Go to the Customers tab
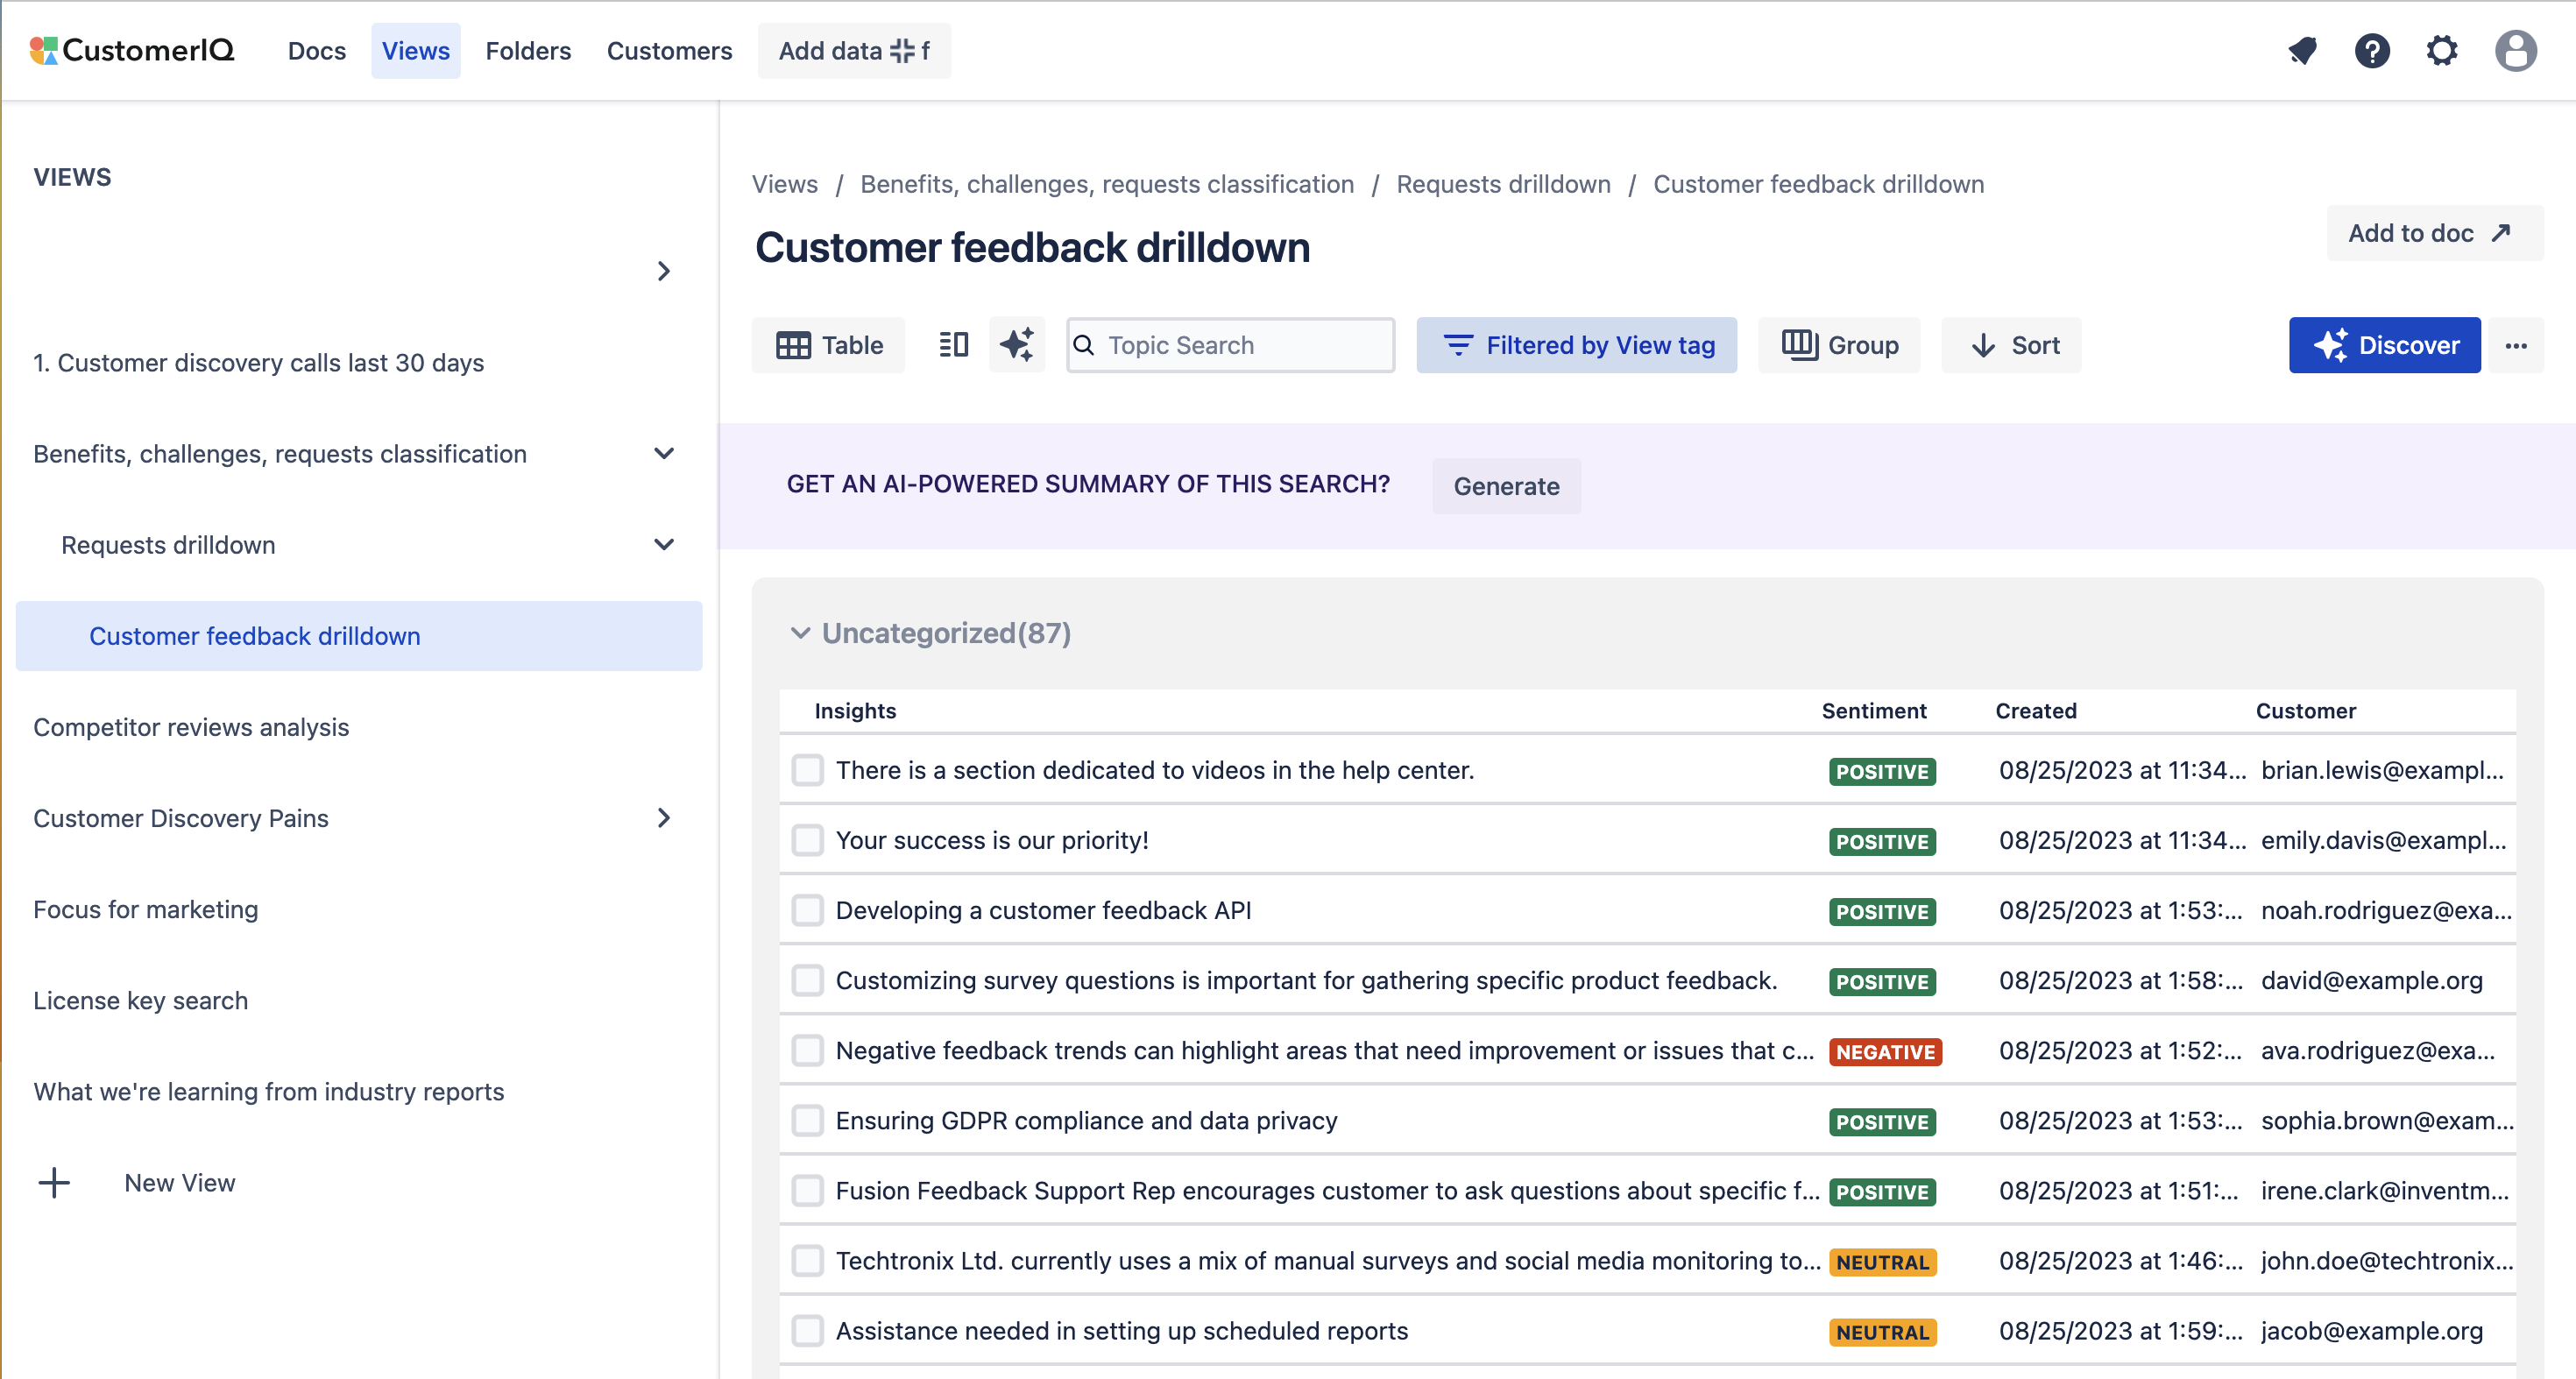2576x1379 pixels. [669, 51]
